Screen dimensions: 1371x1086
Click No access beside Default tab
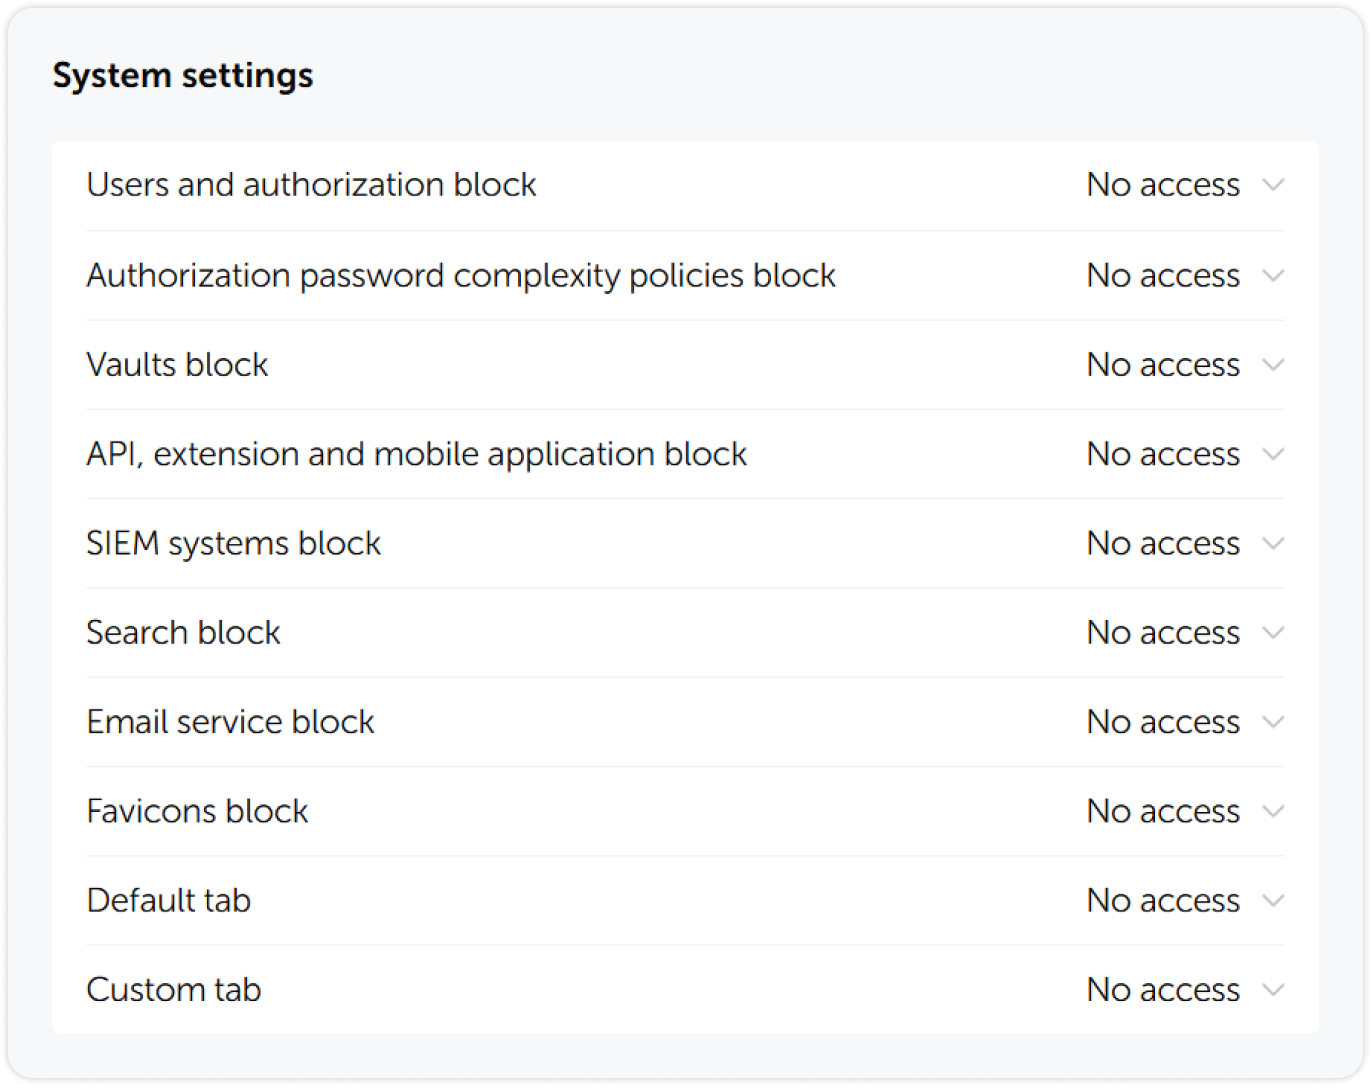click(1162, 900)
